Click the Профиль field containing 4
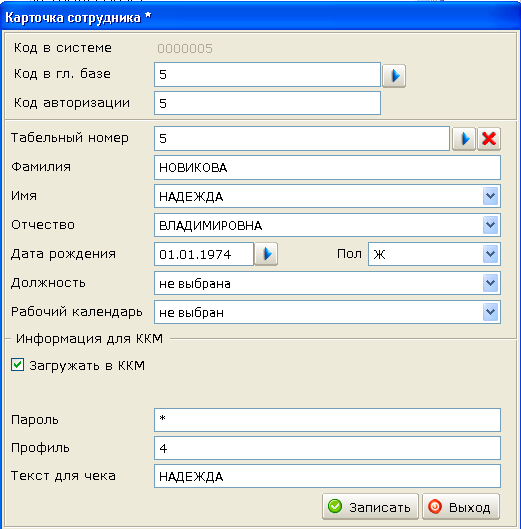Viewport: 521px width, 529px height. tap(327, 448)
